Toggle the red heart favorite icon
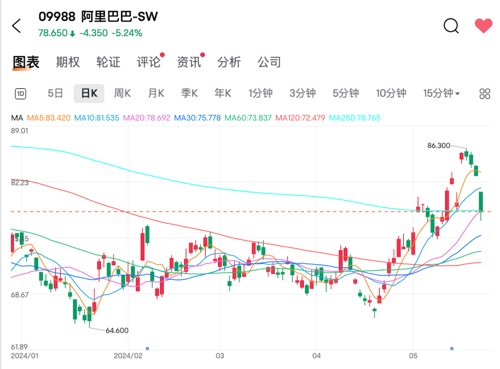 (483, 26)
